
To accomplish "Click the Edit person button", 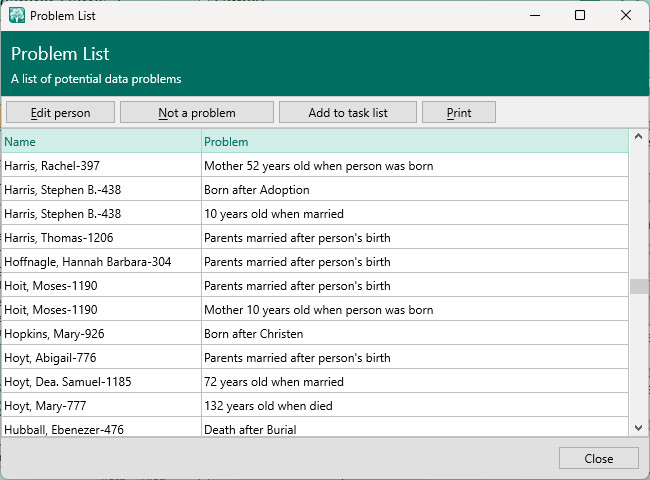I will 61,113.
